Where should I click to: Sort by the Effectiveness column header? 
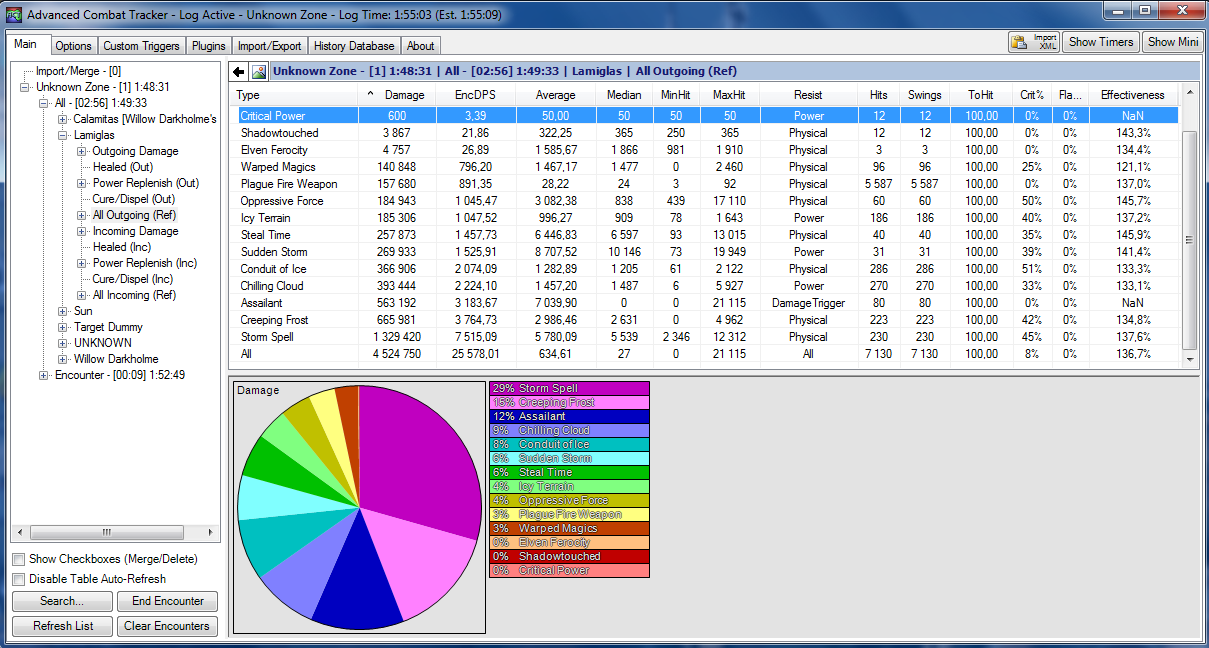pyautogui.click(x=1132, y=95)
